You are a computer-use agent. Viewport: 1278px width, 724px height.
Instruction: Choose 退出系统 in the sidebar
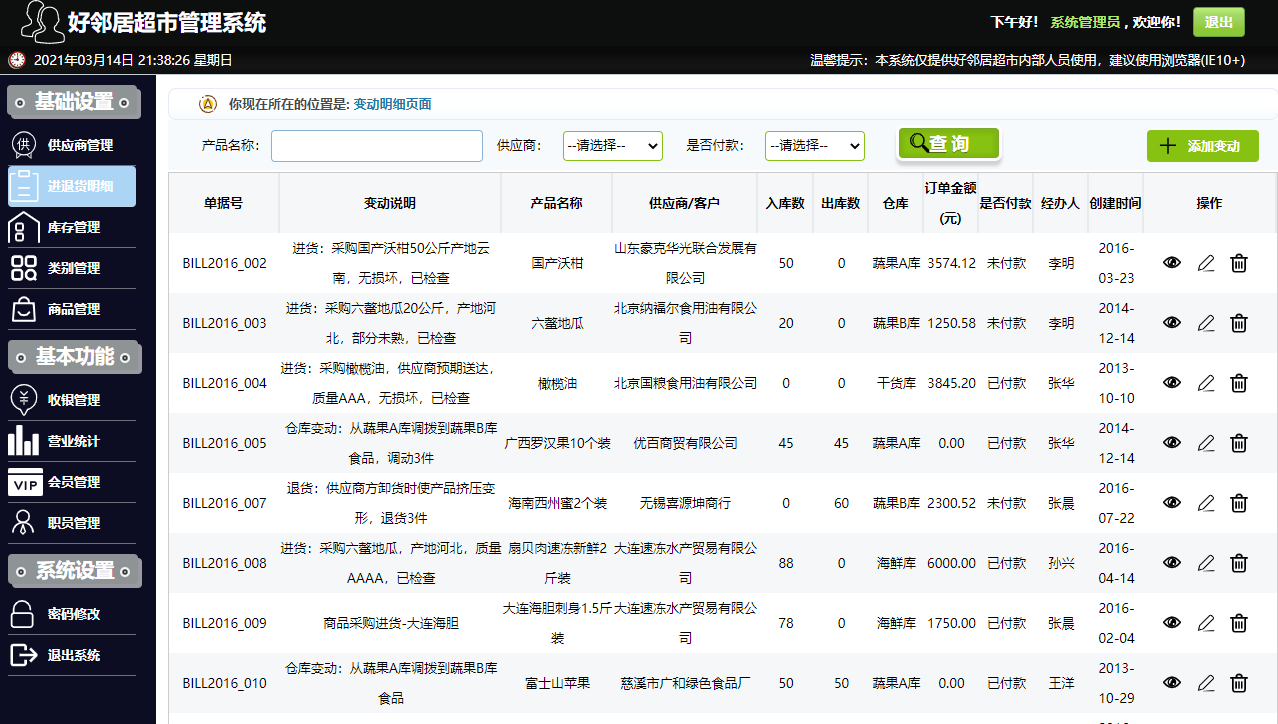(72, 655)
